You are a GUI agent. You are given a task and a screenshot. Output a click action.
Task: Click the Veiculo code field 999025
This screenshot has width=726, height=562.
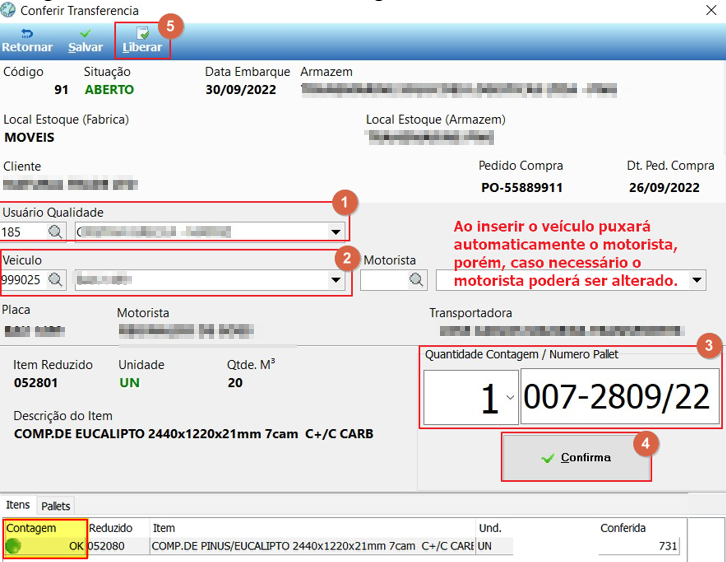click(x=24, y=280)
